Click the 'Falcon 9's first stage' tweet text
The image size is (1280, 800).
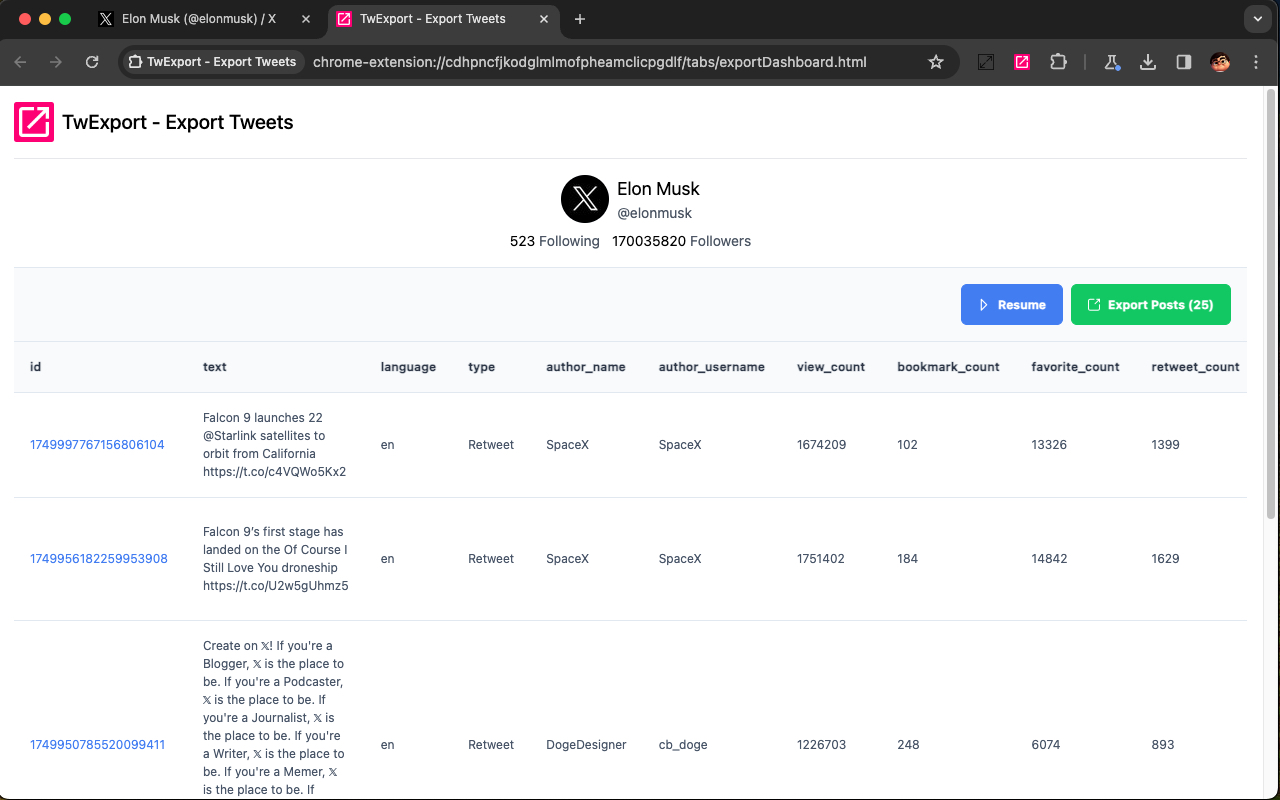(x=275, y=559)
